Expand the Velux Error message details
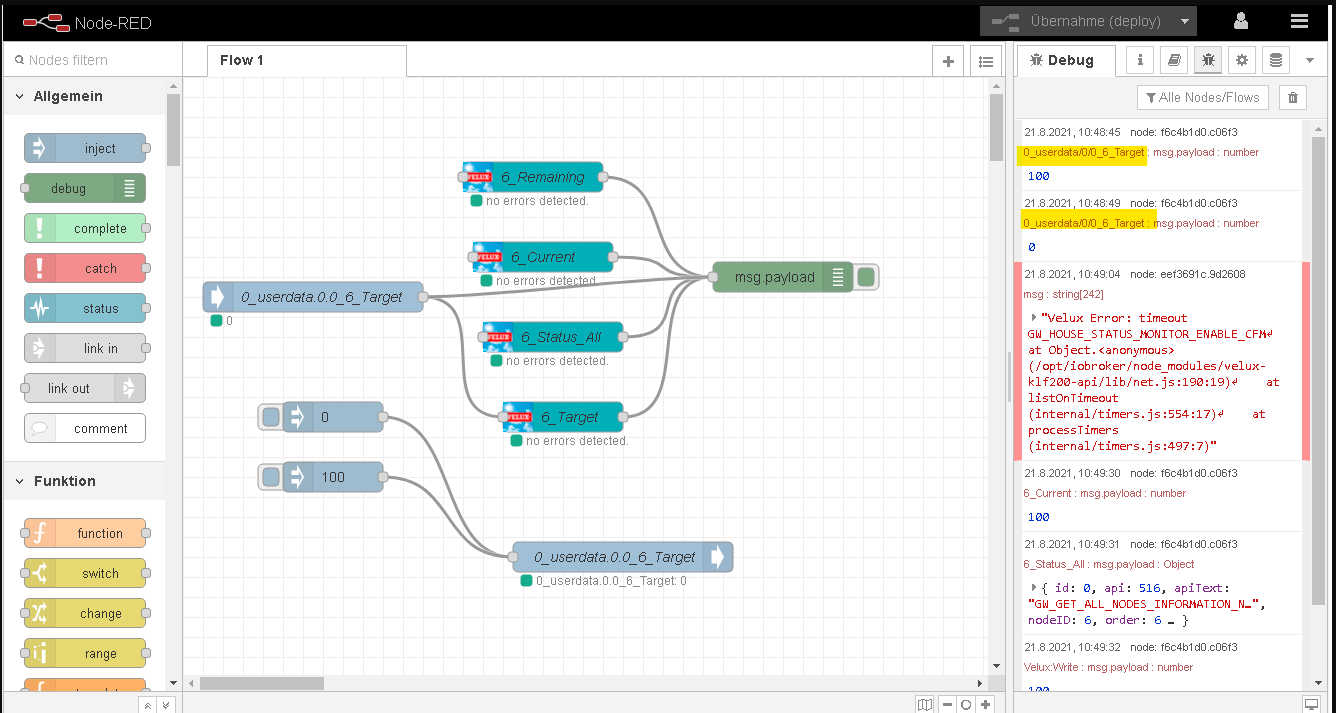This screenshot has height=713, width=1336. pos(1034,317)
